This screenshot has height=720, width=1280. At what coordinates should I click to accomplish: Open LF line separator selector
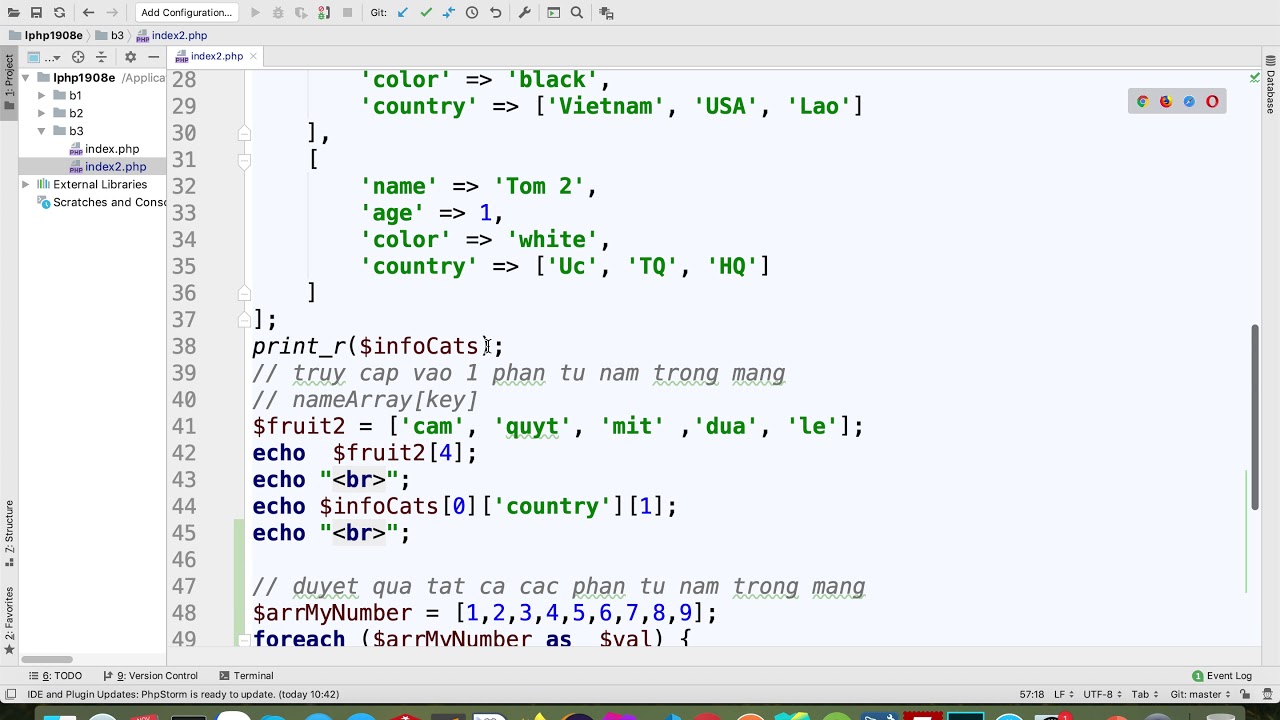tap(1064, 694)
